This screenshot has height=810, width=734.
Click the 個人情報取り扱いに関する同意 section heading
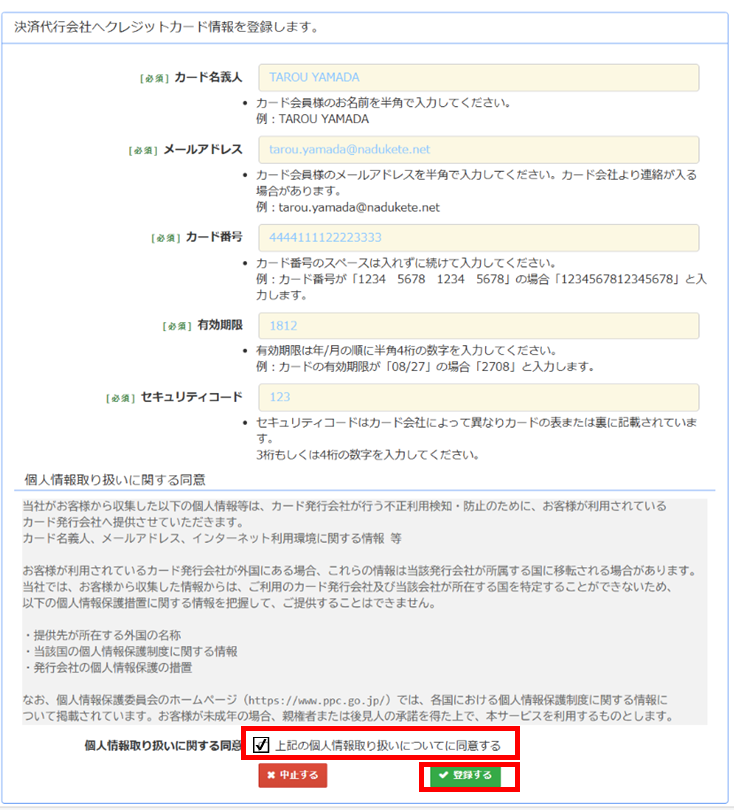pyautogui.click(x=114, y=480)
